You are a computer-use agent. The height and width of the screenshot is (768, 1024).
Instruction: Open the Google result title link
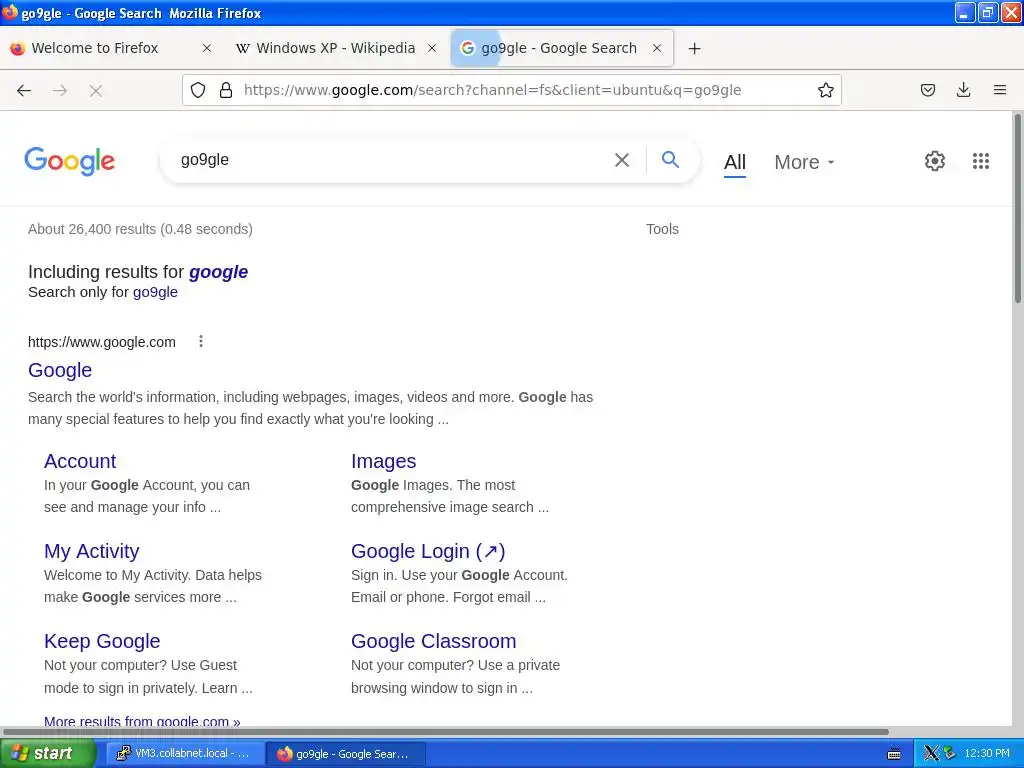(60, 370)
